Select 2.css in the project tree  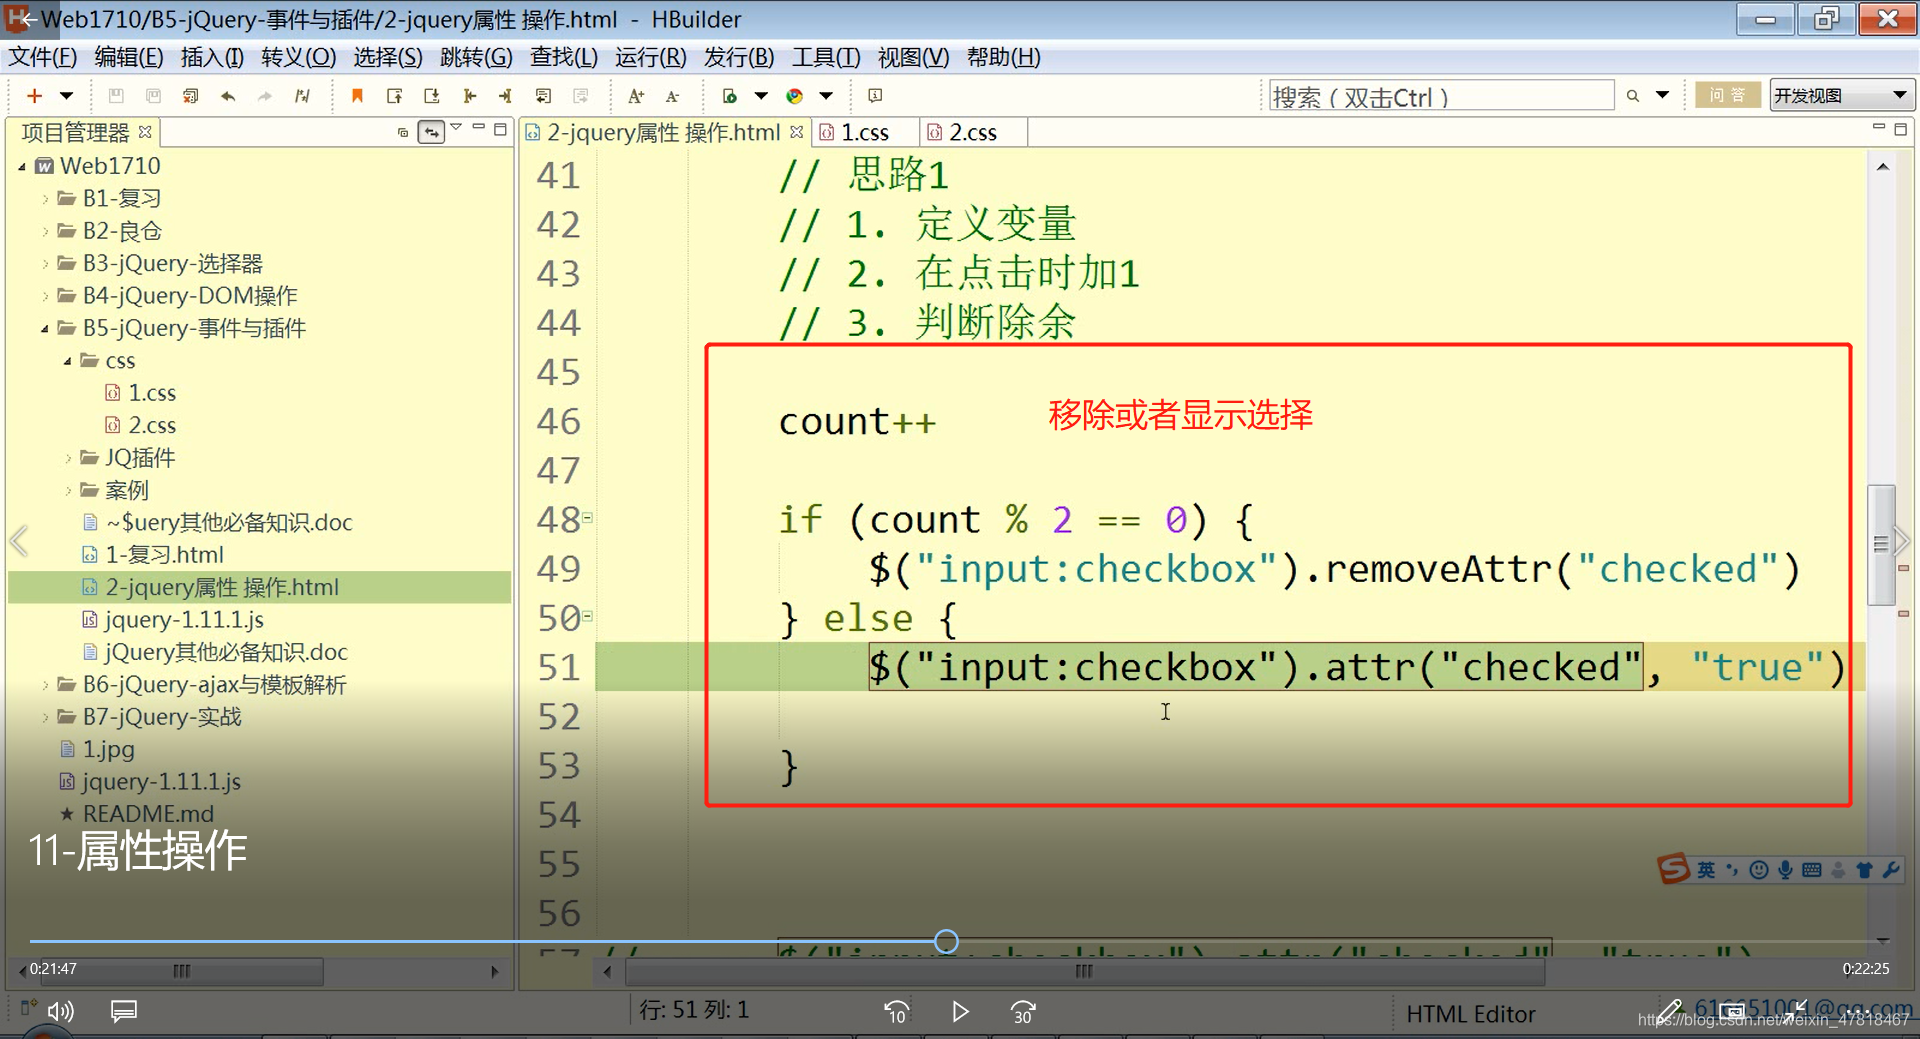coord(141,425)
